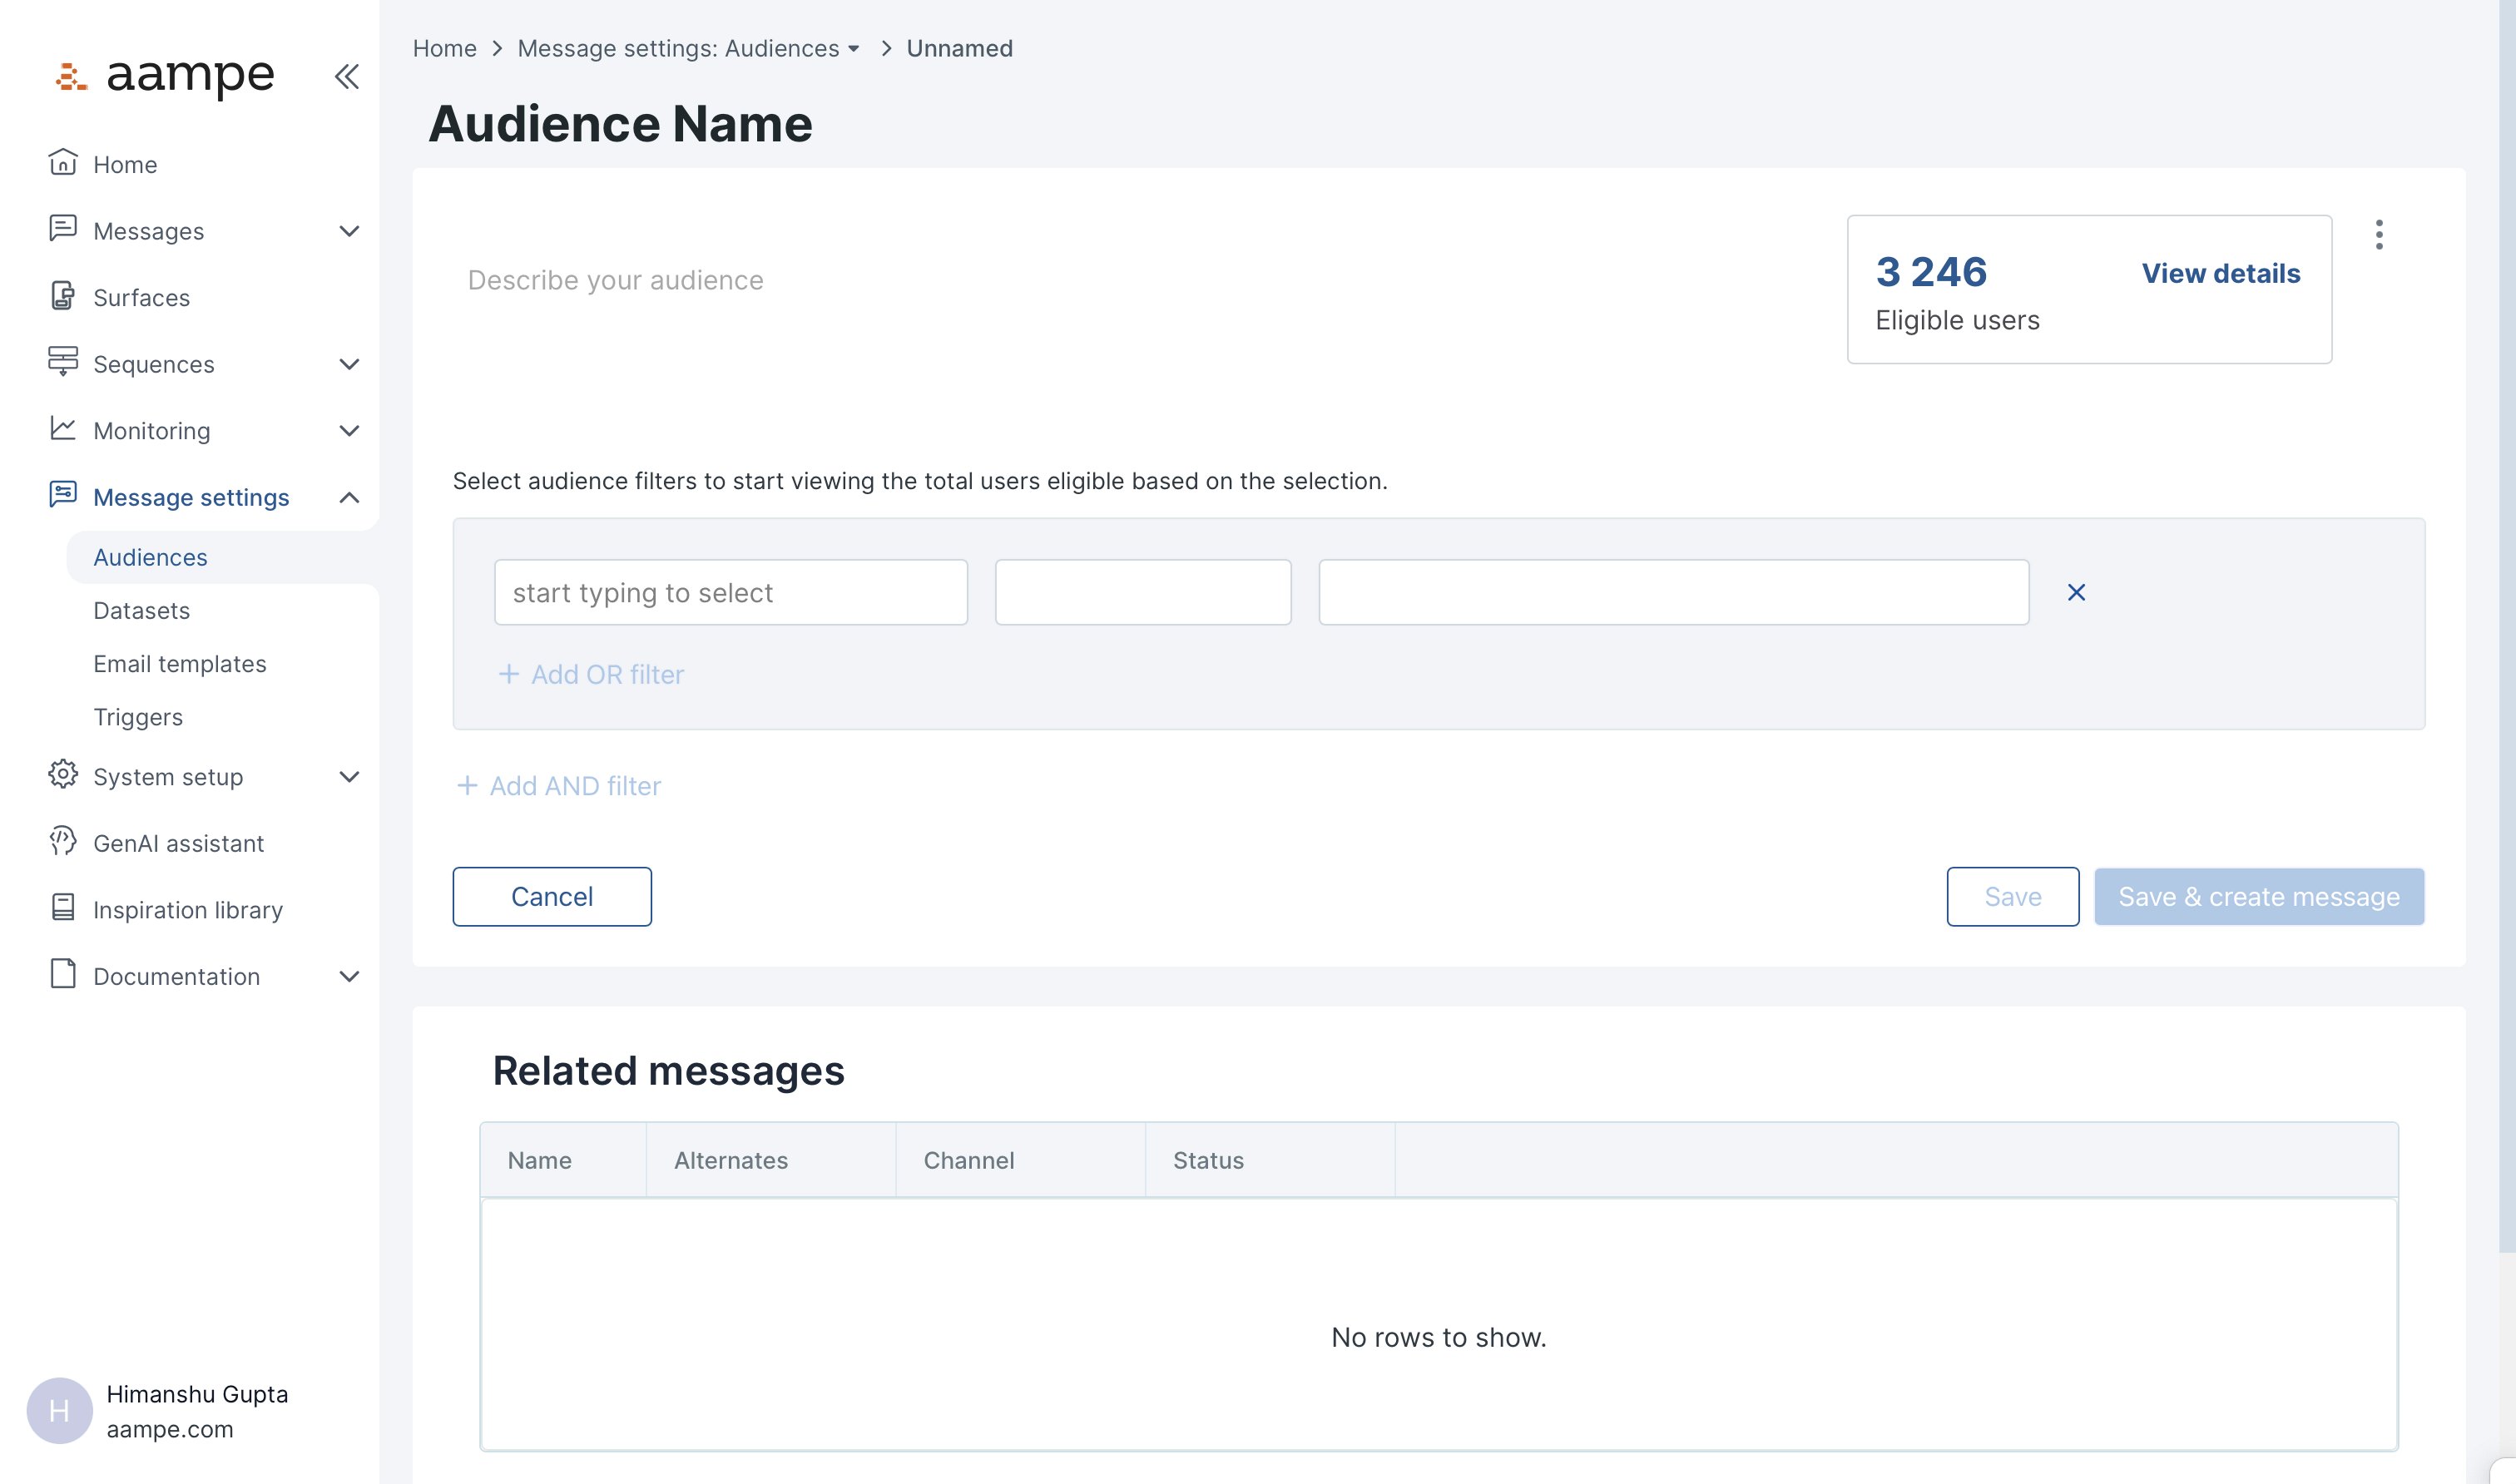Expand the System setup chevron
This screenshot has width=2516, height=1484.
coord(349,777)
